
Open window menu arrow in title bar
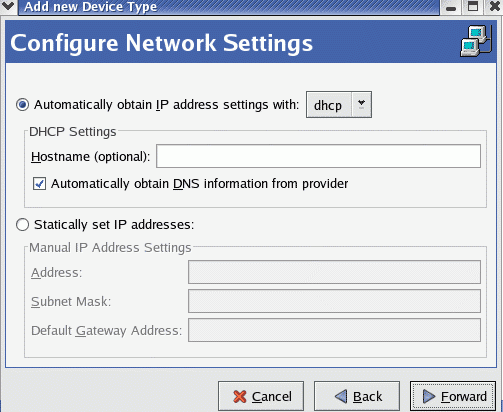pos(7,6)
